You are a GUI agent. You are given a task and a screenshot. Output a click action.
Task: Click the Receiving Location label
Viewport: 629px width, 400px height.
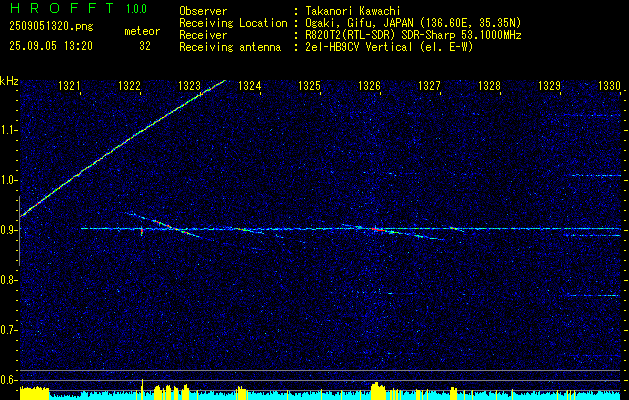[233, 24]
